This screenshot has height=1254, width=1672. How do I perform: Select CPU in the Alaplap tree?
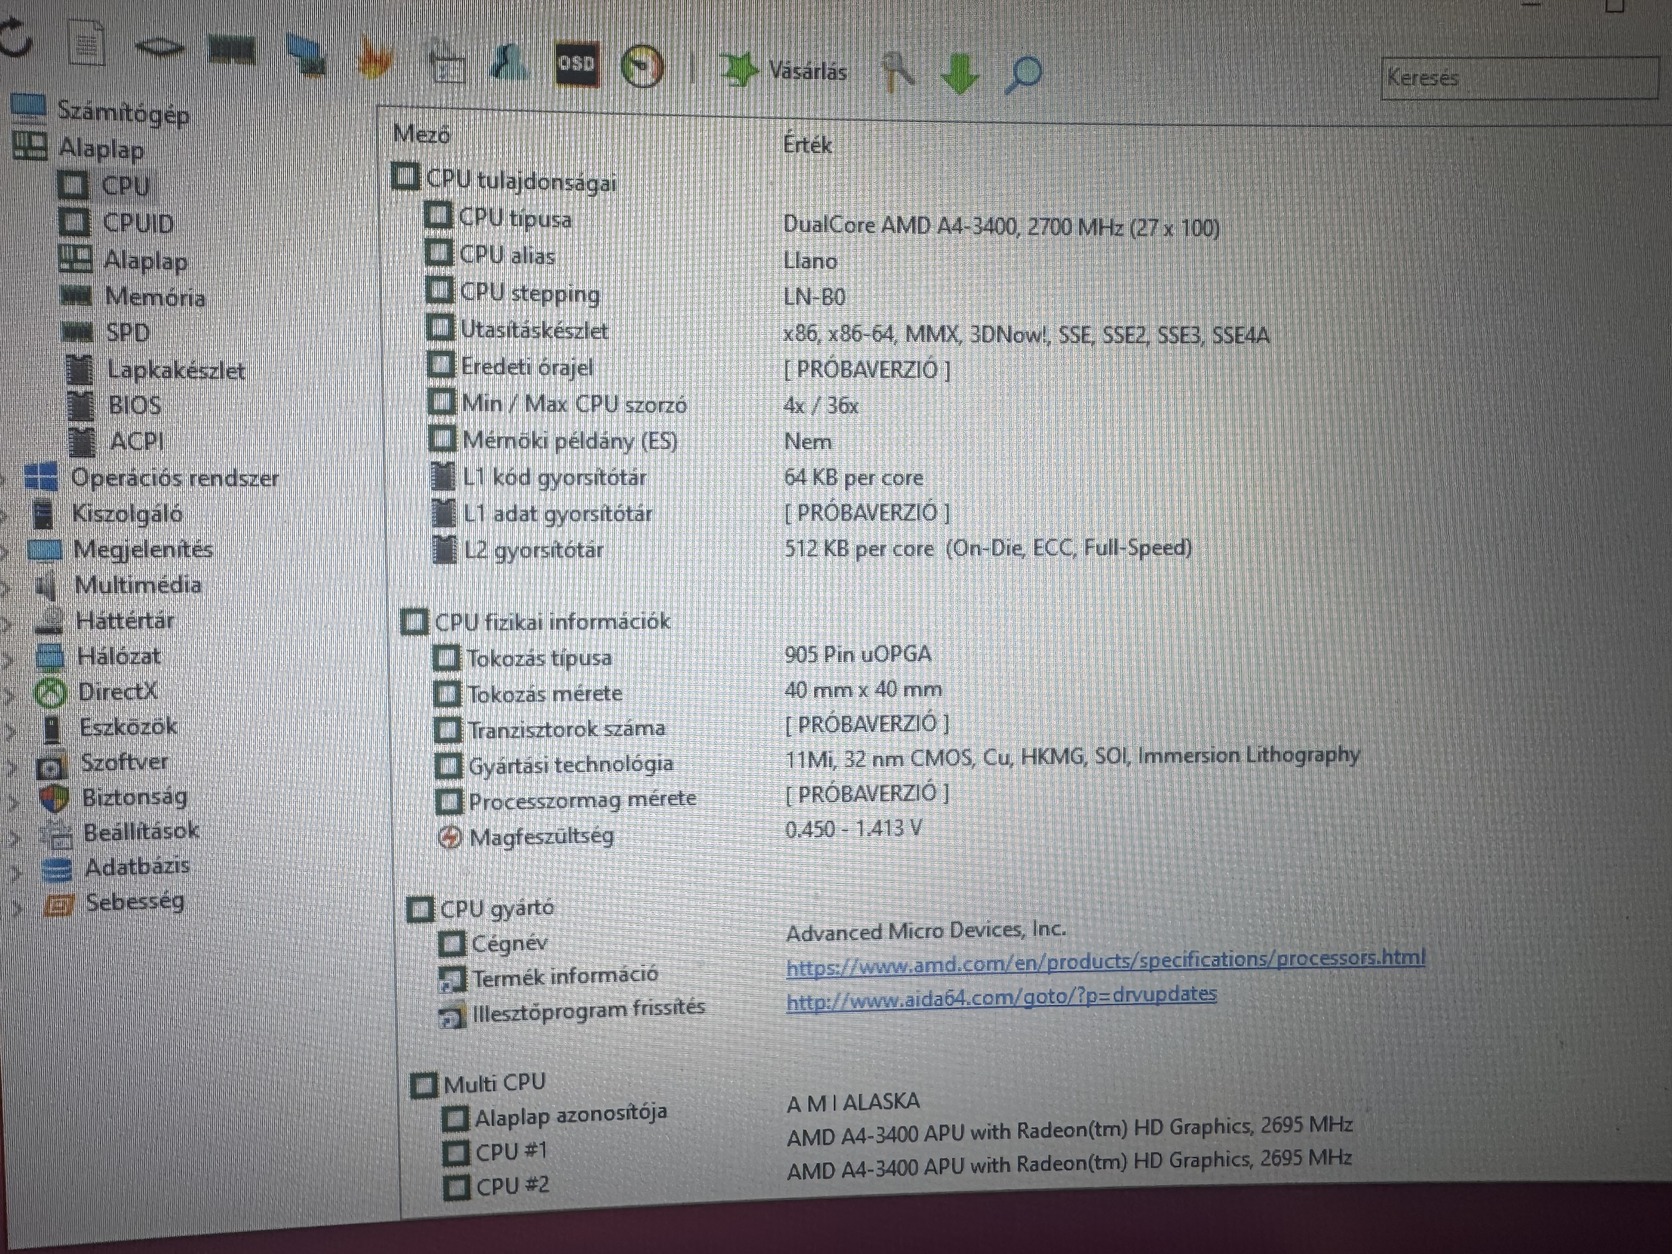click(x=125, y=186)
